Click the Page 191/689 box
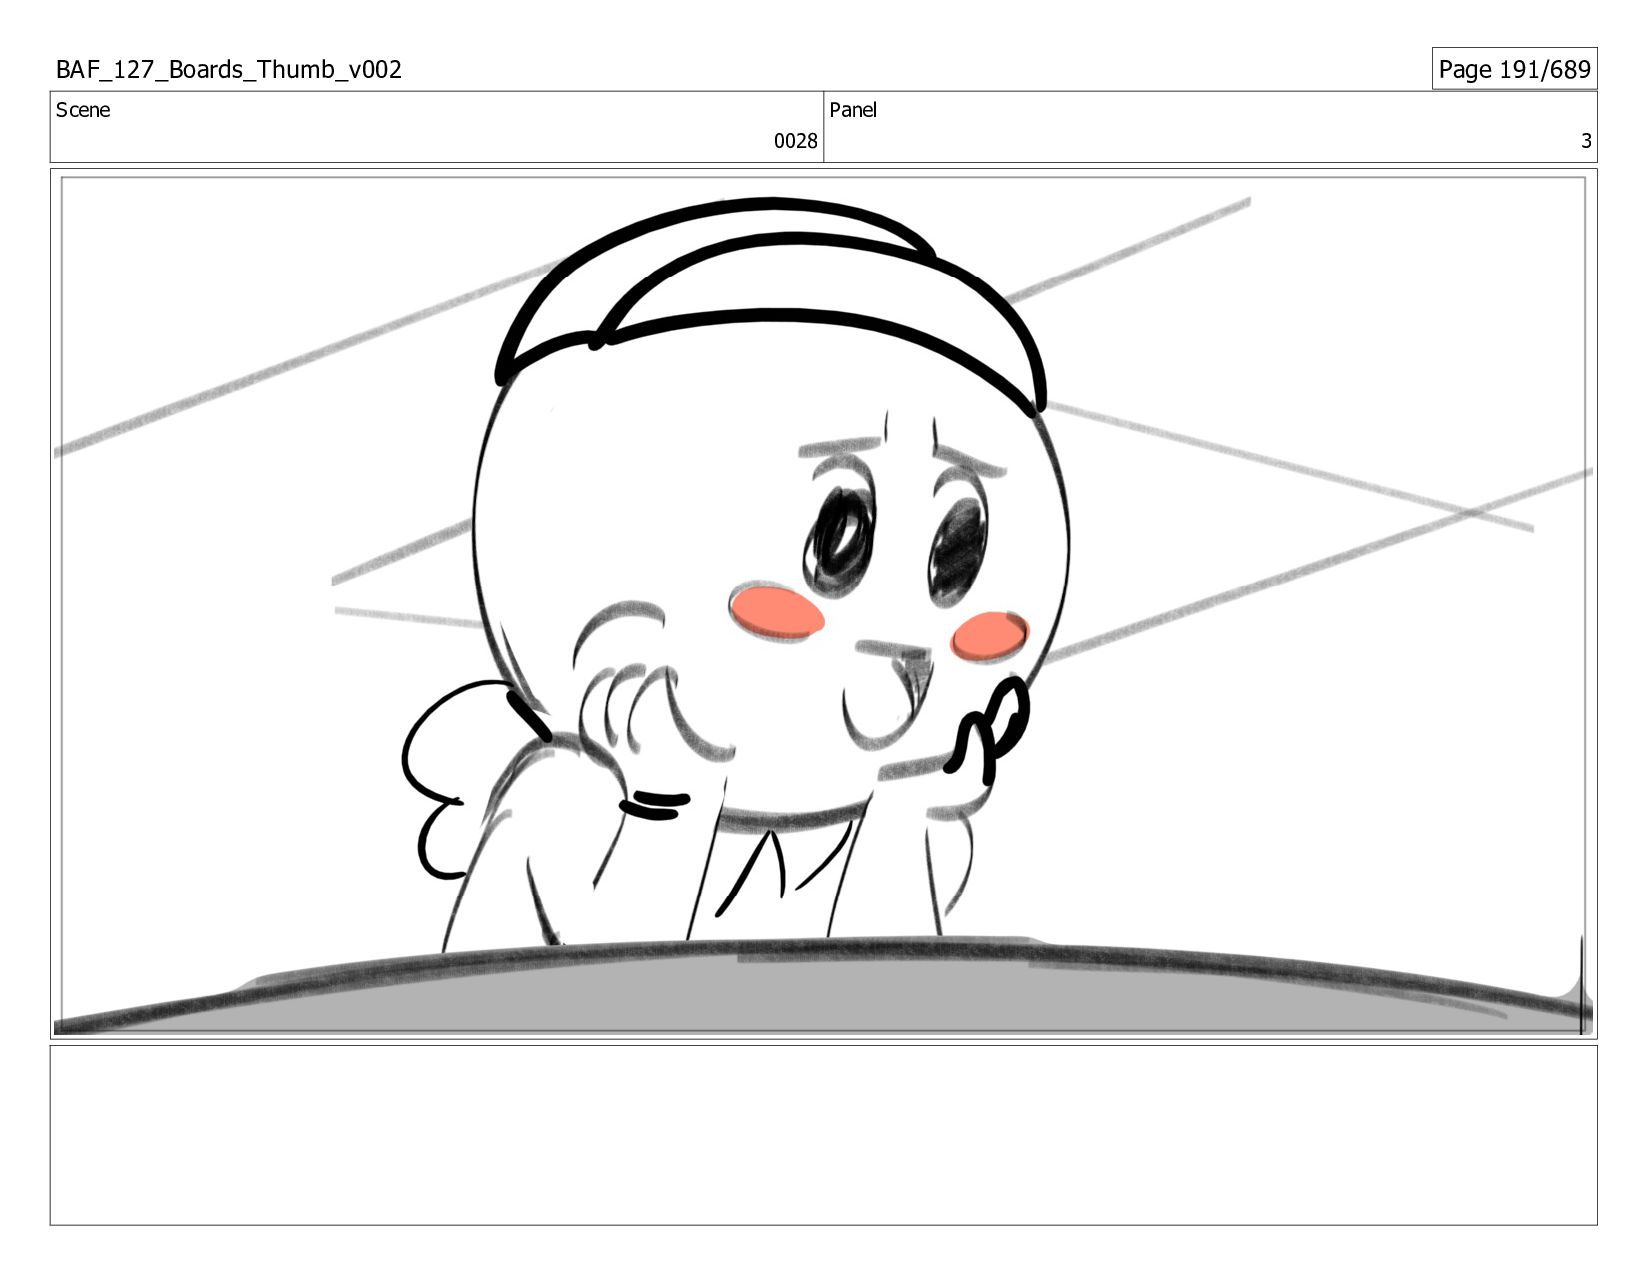Viewport: 1650px width, 1275px height. (x=1514, y=69)
